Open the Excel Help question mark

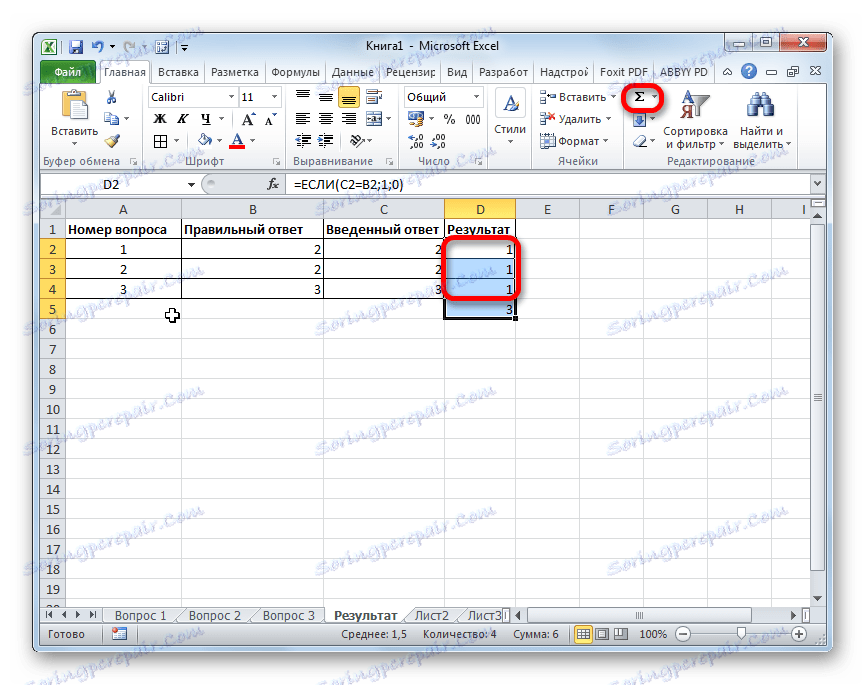pos(748,71)
